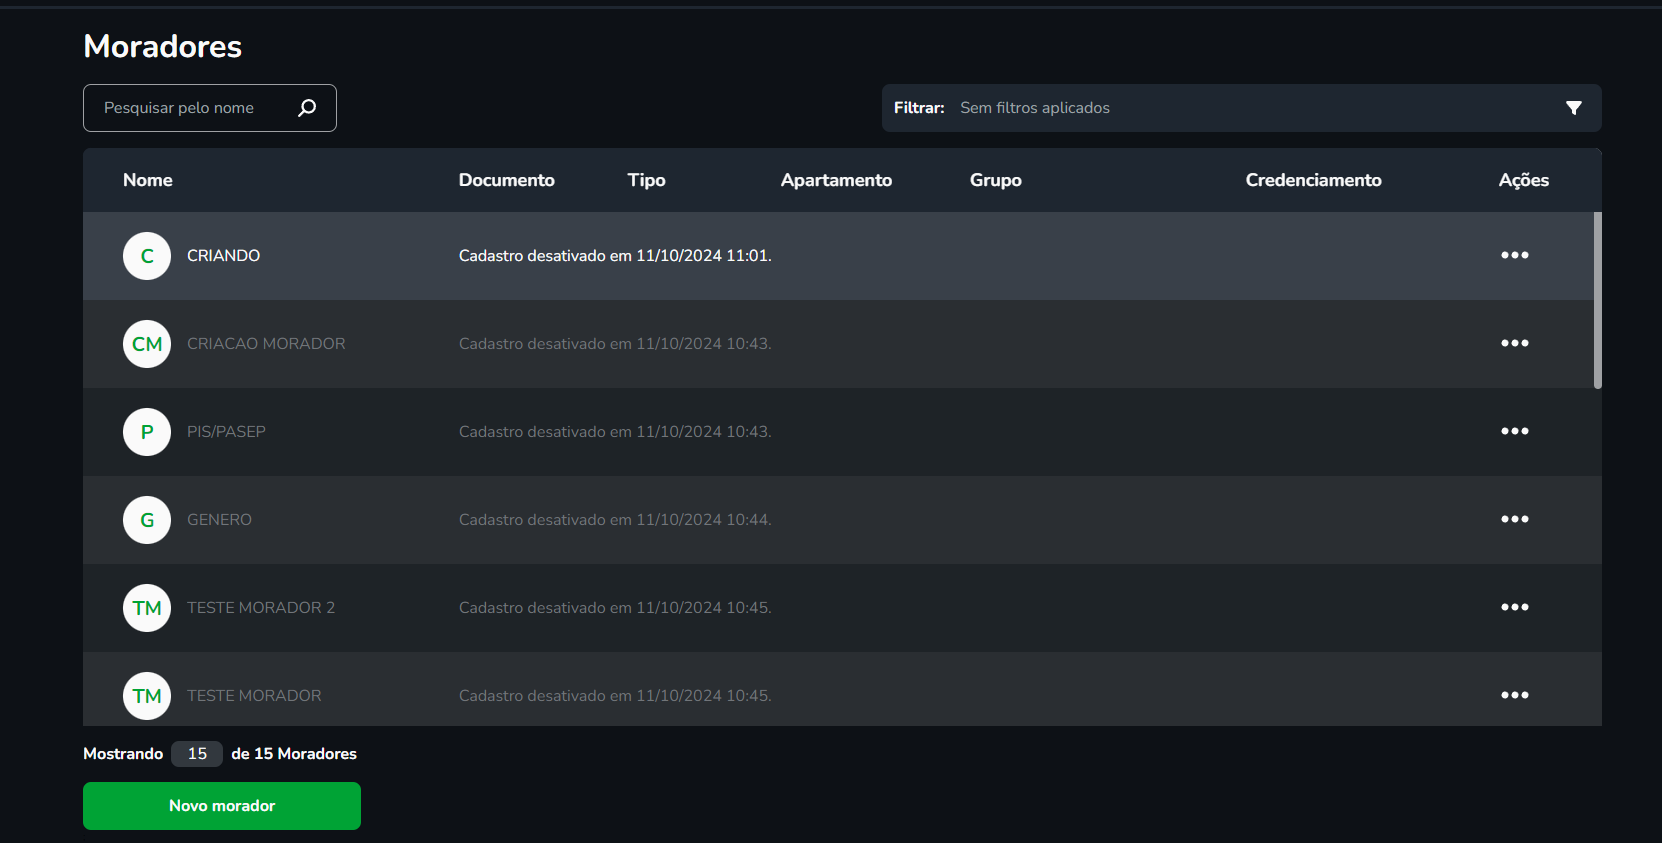Image resolution: width=1662 pixels, height=843 pixels.
Task: Open actions menu for CRIACAO MORADOR
Action: coord(1514,343)
